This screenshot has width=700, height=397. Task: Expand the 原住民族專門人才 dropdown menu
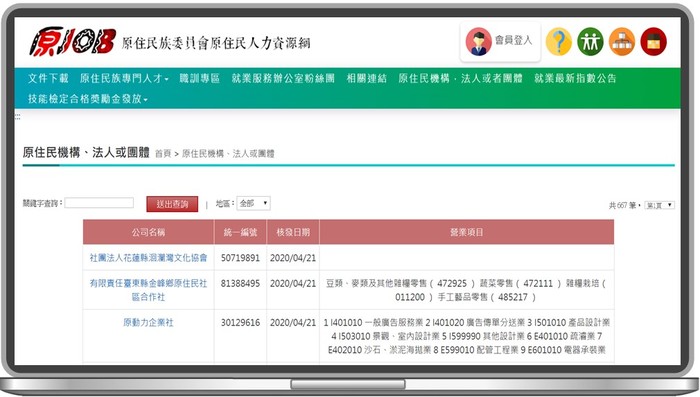tap(124, 78)
